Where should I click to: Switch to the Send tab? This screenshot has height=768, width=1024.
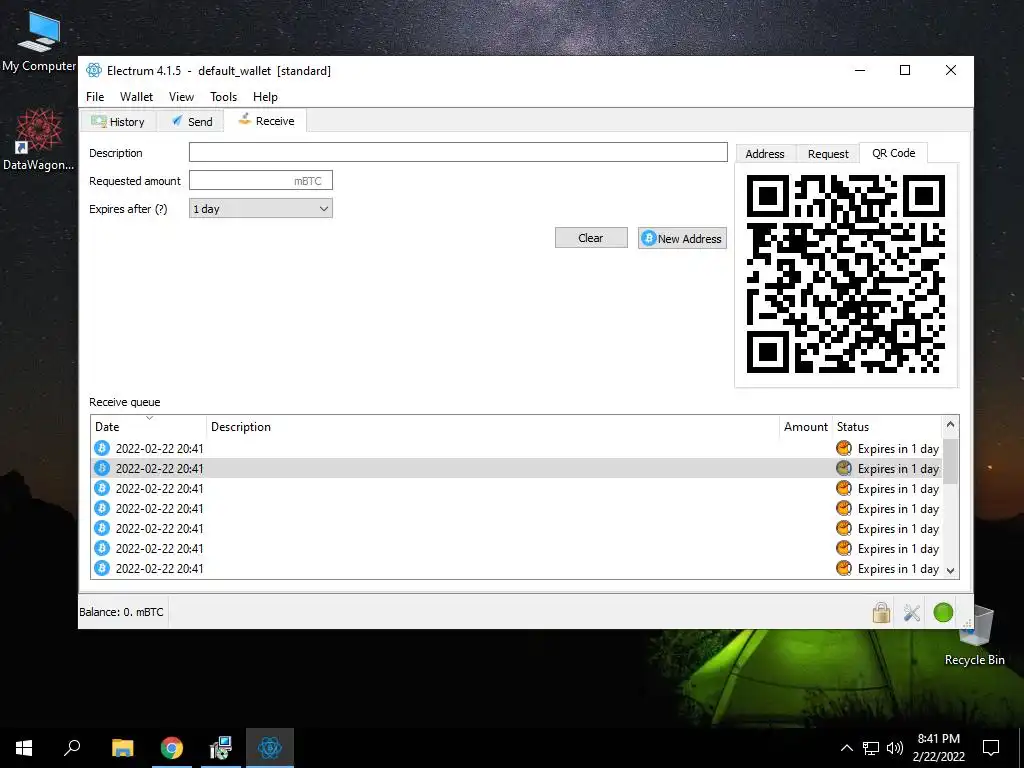(191, 121)
